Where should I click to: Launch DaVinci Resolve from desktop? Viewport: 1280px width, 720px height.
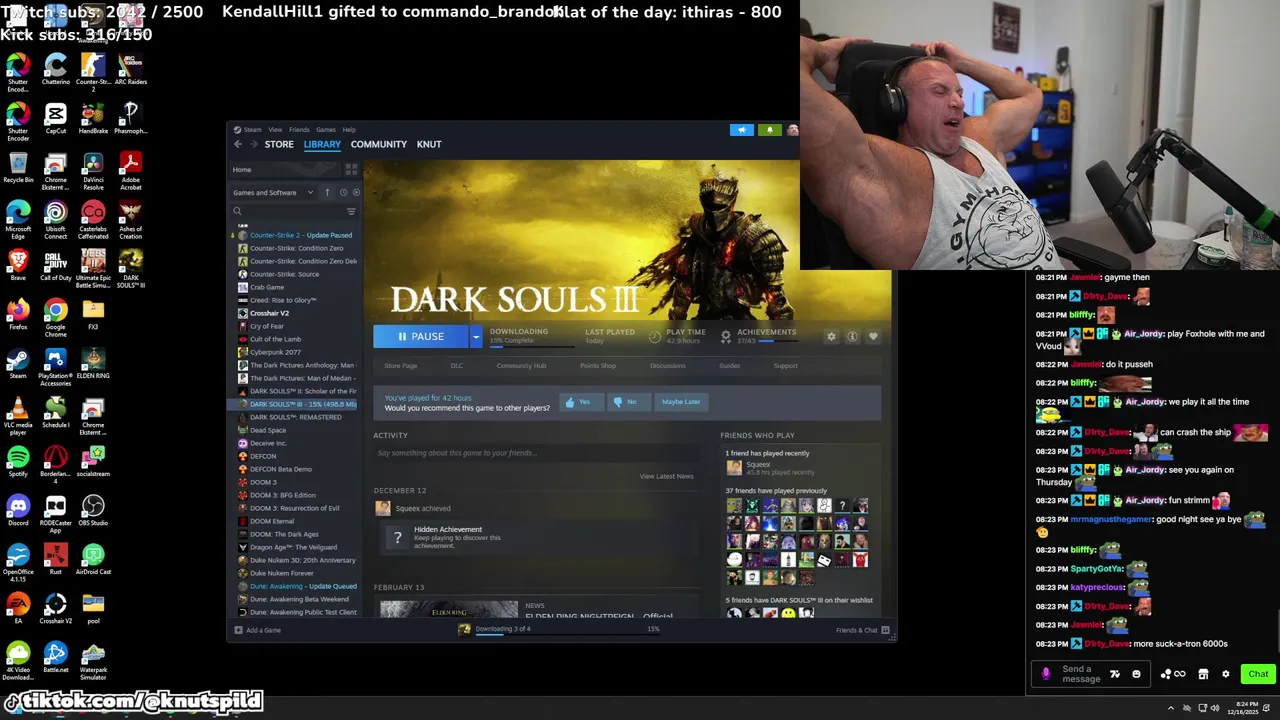coord(93,169)
